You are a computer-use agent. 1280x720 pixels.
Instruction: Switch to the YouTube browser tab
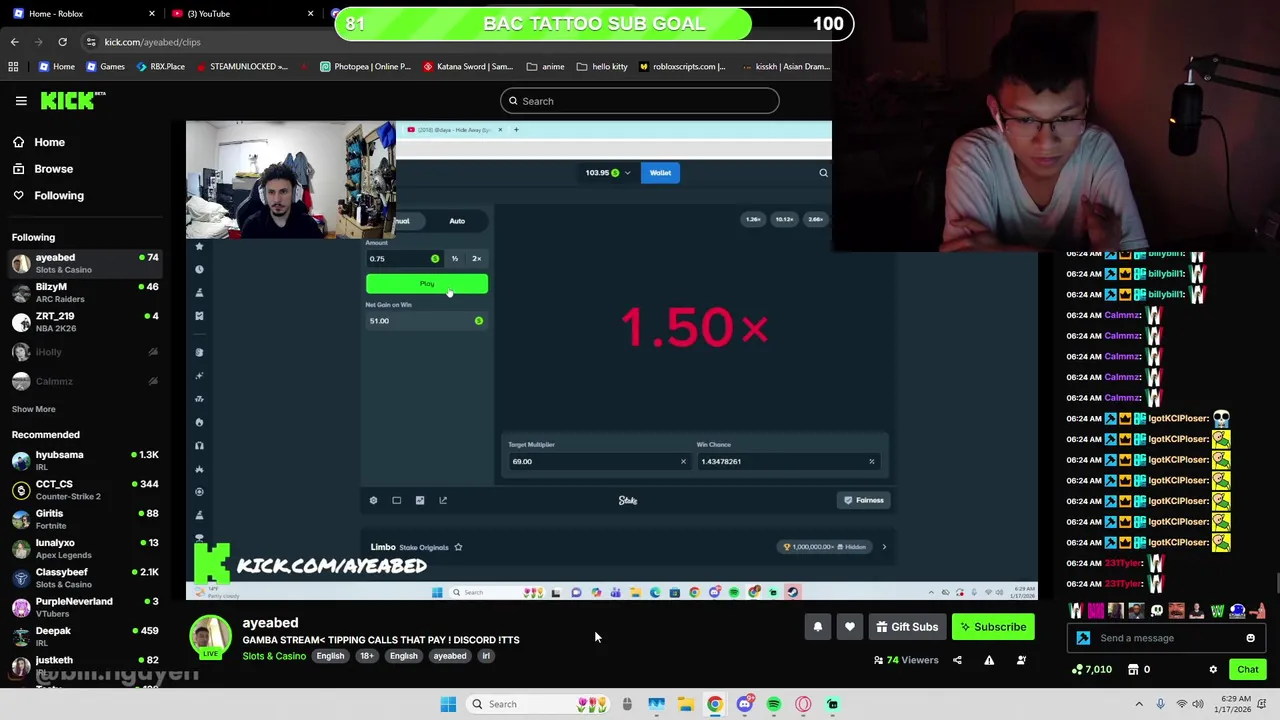point(240,13)
